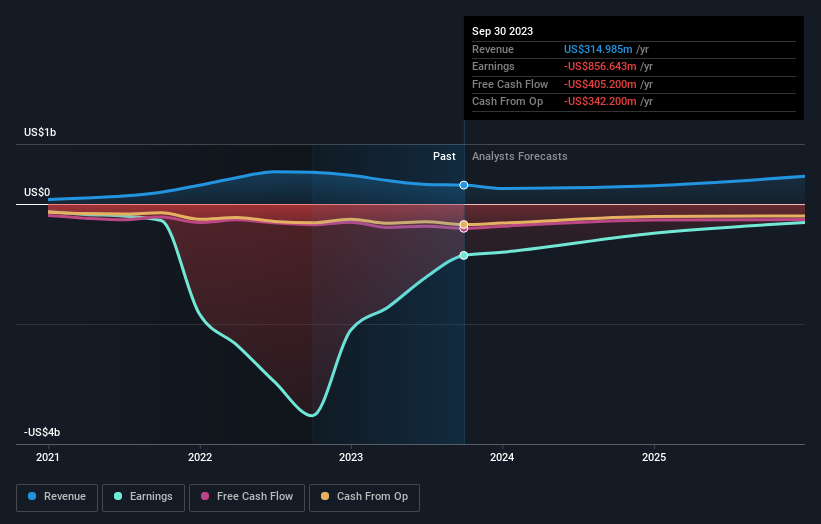Image resolution: width=821 pixels, height=524 pixels.
Task: Click the Analysts Forecasts label
Action: click(519, 157)
